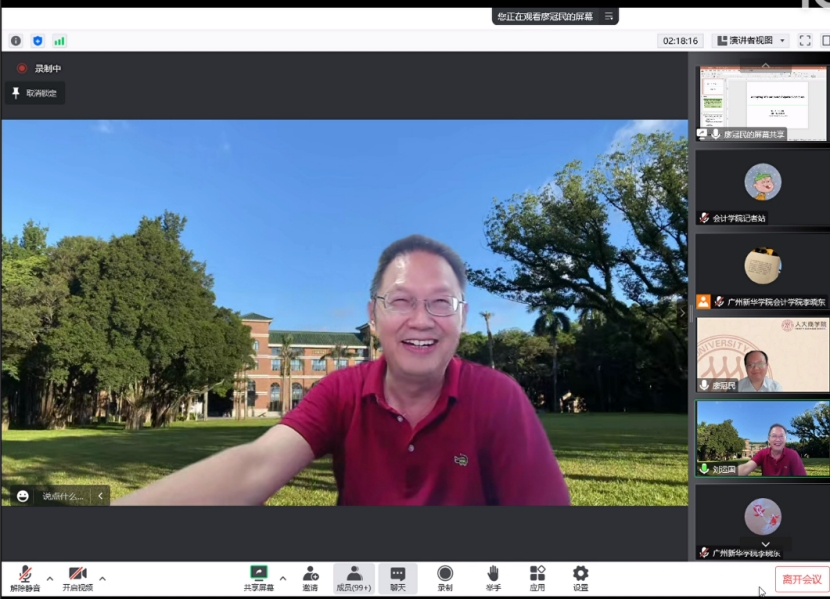Expand share screen options arrow
The image size is (831, 599).
point(283,578)
